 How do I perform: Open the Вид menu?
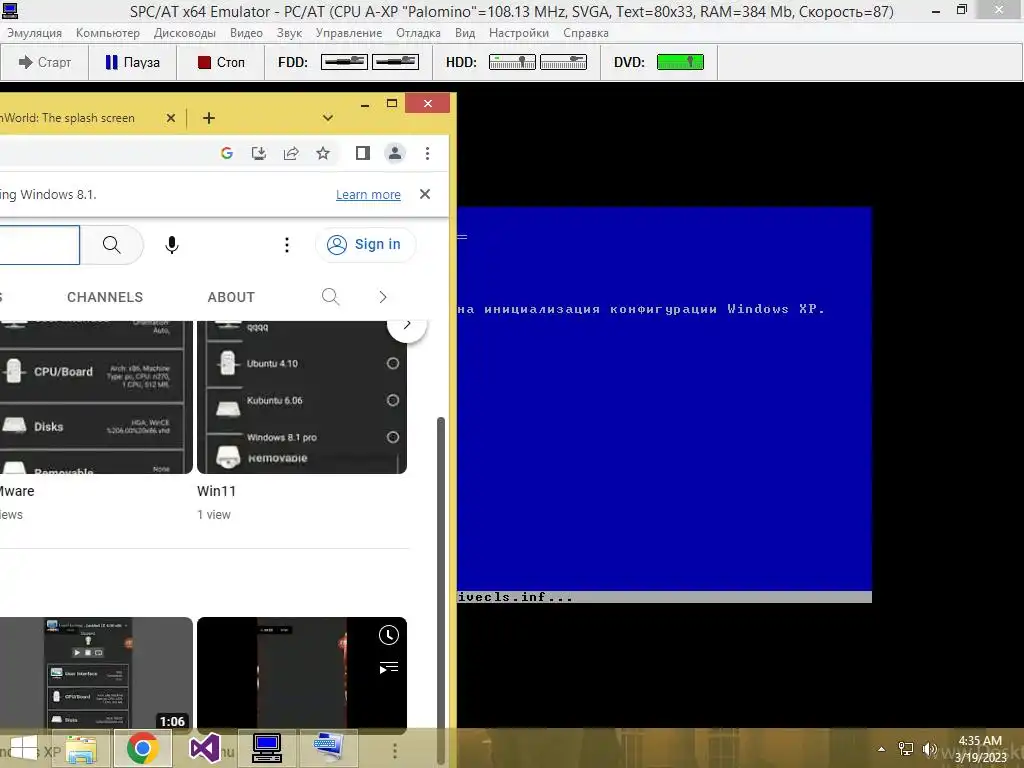click(464, 33)
